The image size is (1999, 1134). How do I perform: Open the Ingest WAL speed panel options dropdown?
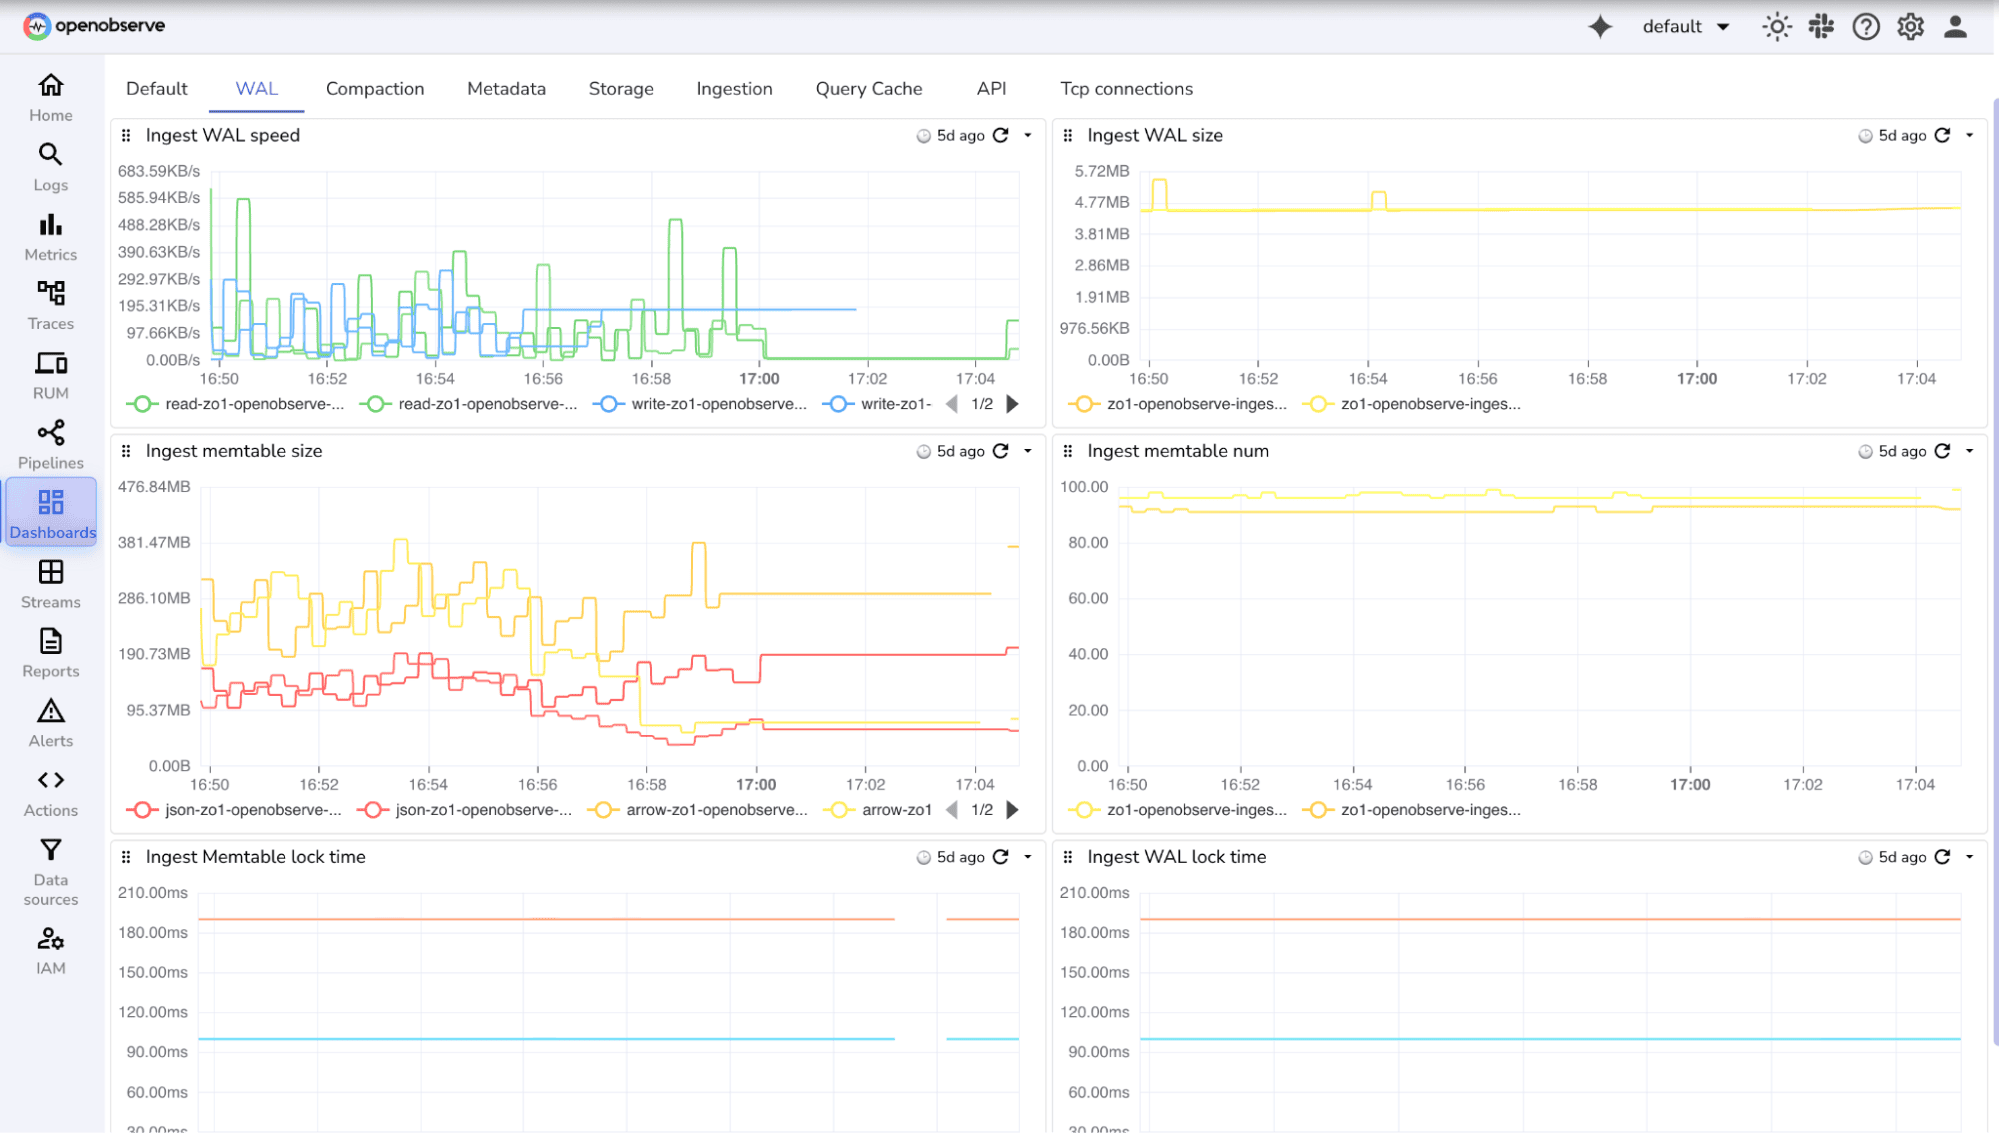[x=1027, y=135]
